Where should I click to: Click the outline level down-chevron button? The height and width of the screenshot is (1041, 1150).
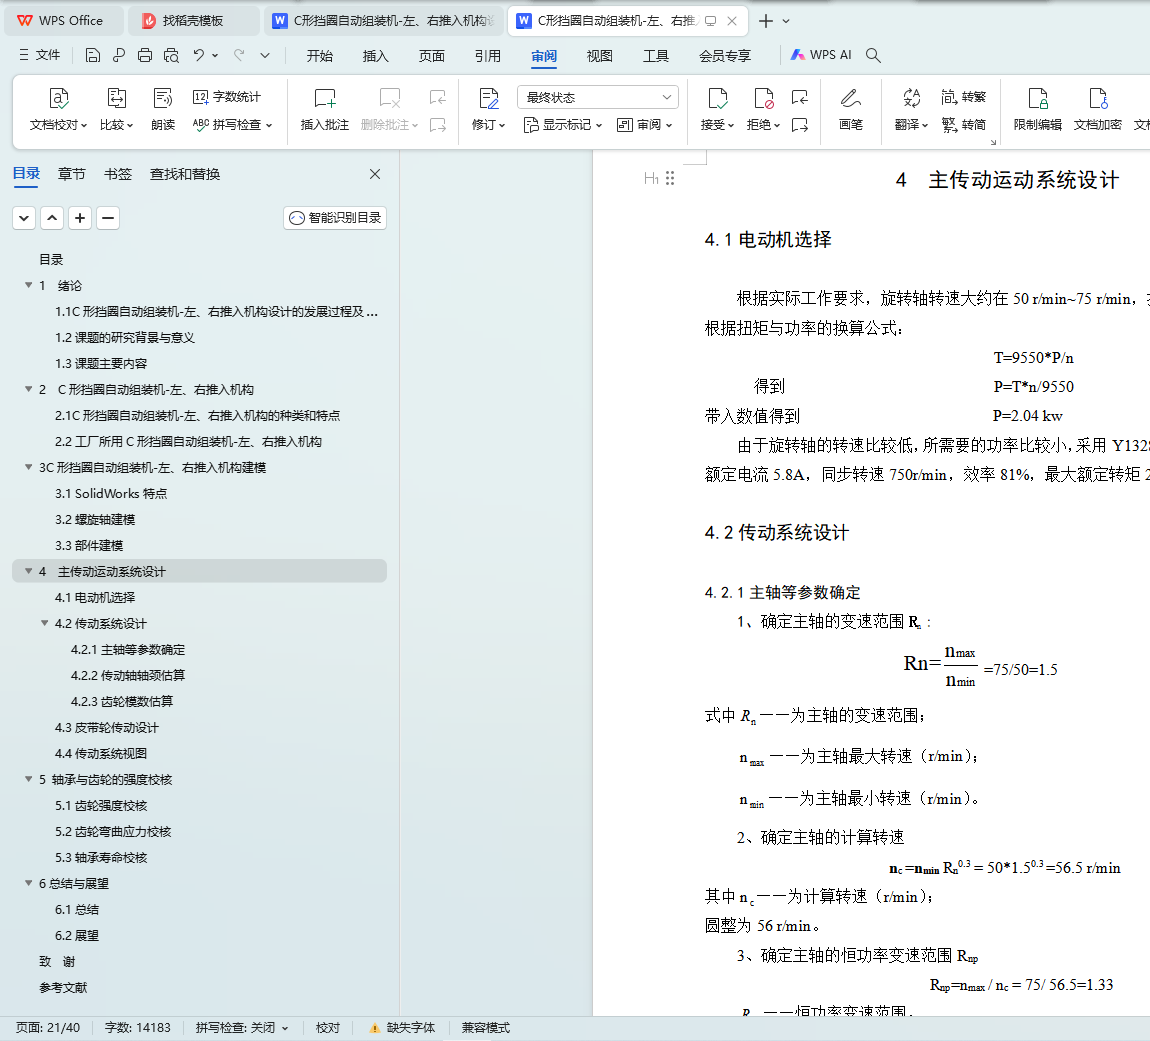coord(24,218)
